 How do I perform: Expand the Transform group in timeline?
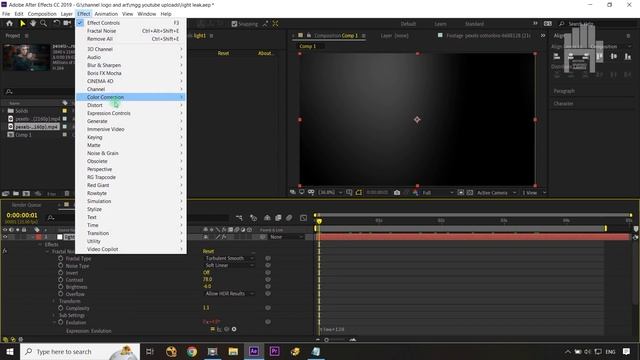(53, 301)
